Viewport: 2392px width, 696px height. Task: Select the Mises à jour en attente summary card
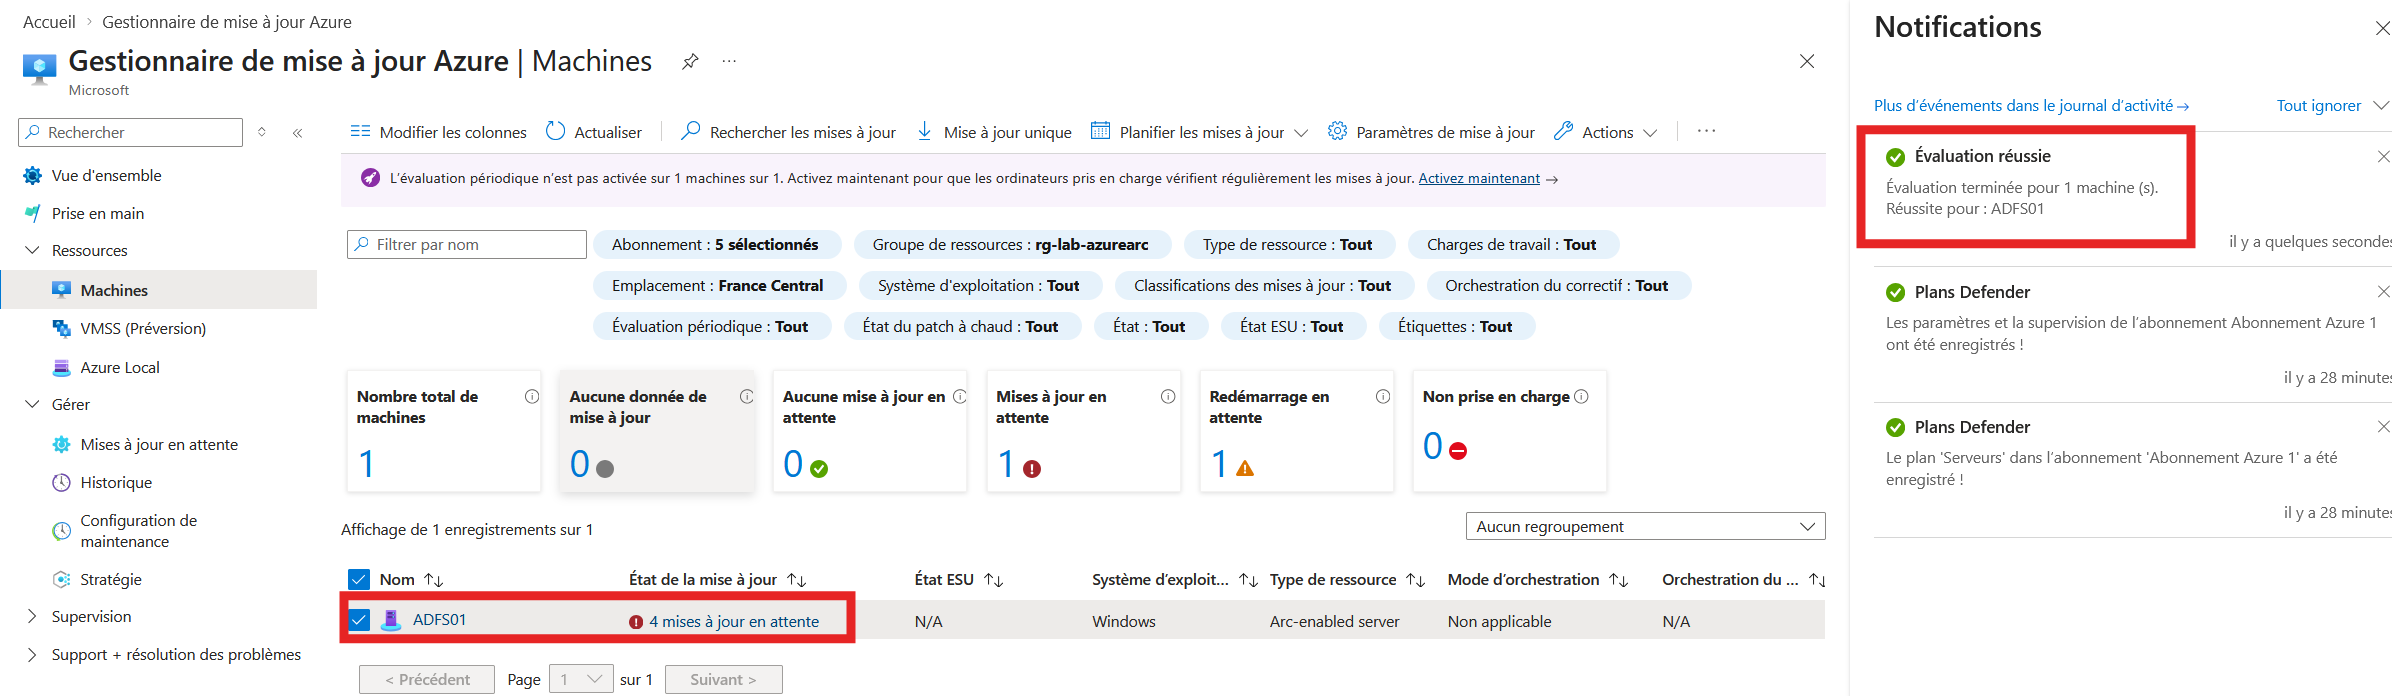(1084, 431)
